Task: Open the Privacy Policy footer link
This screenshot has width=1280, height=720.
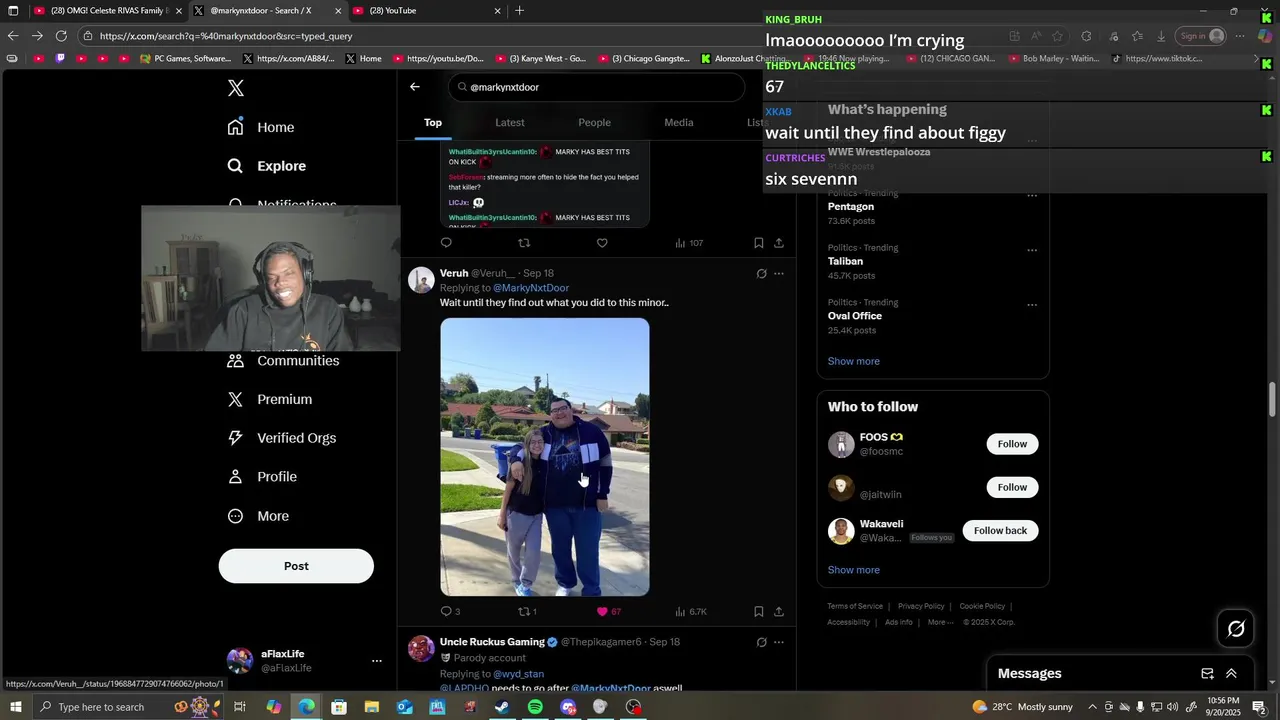Action: (921, 606)
